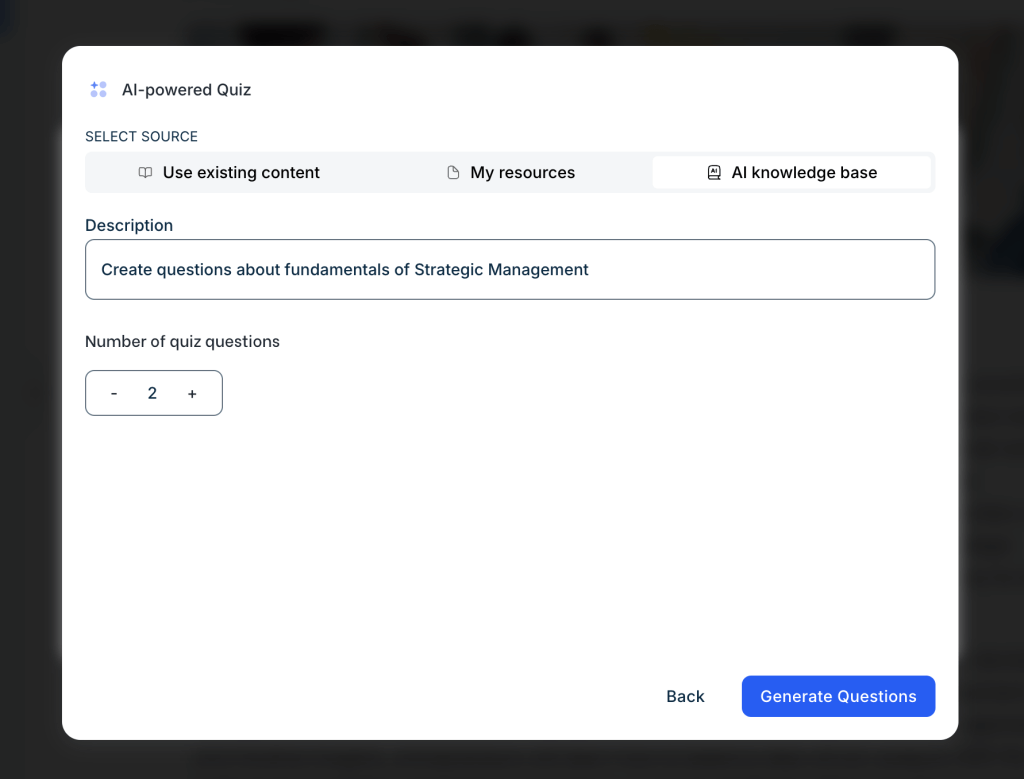Decrease quiz question count with minus button
Viewport: 1024px width, 779px height.
click(114, 394)
